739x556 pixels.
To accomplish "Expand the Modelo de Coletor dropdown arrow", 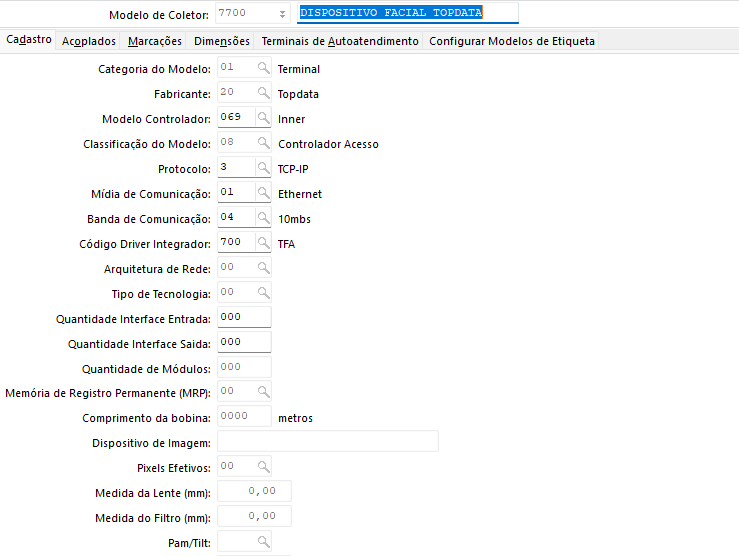I will click(283, 15).
